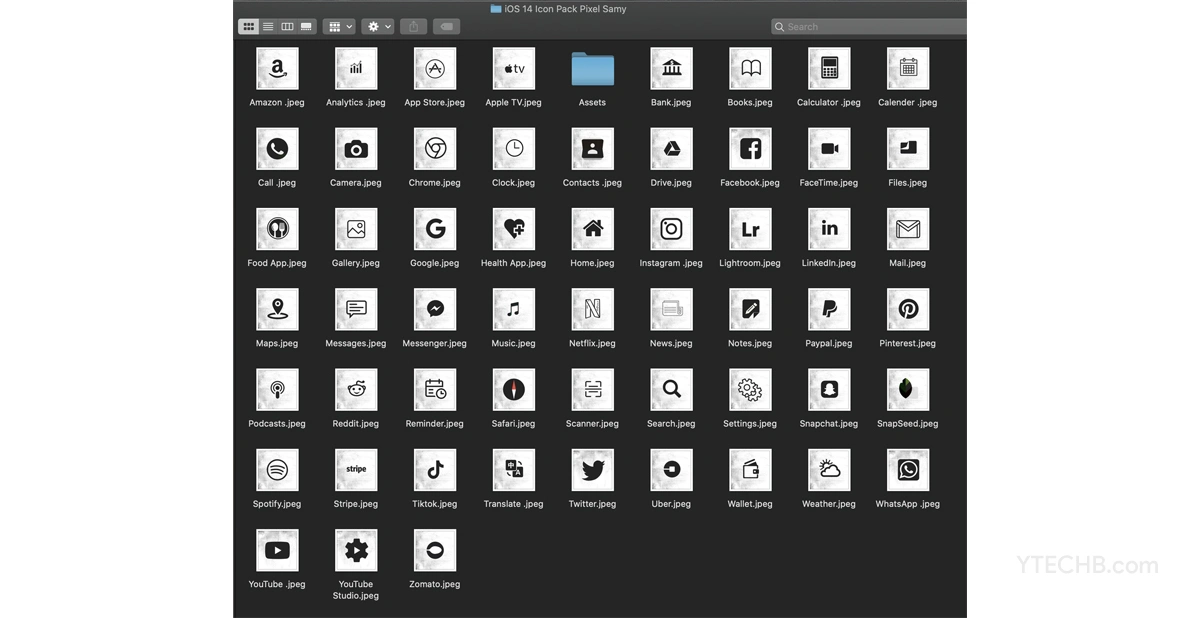Open the group-by arrangement dropdown
This screenshot has height=618, width=1200.
(x=340, y=27)
